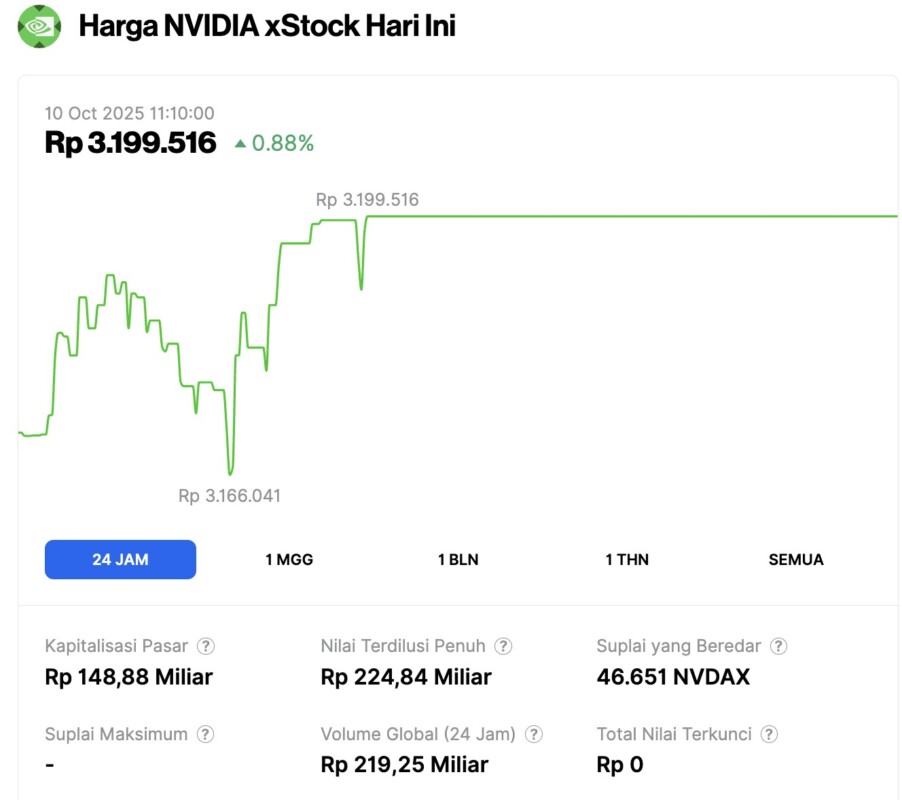
Task: Open the Nilai Terdilusi Penuh help icon
Action: [504, 646]
